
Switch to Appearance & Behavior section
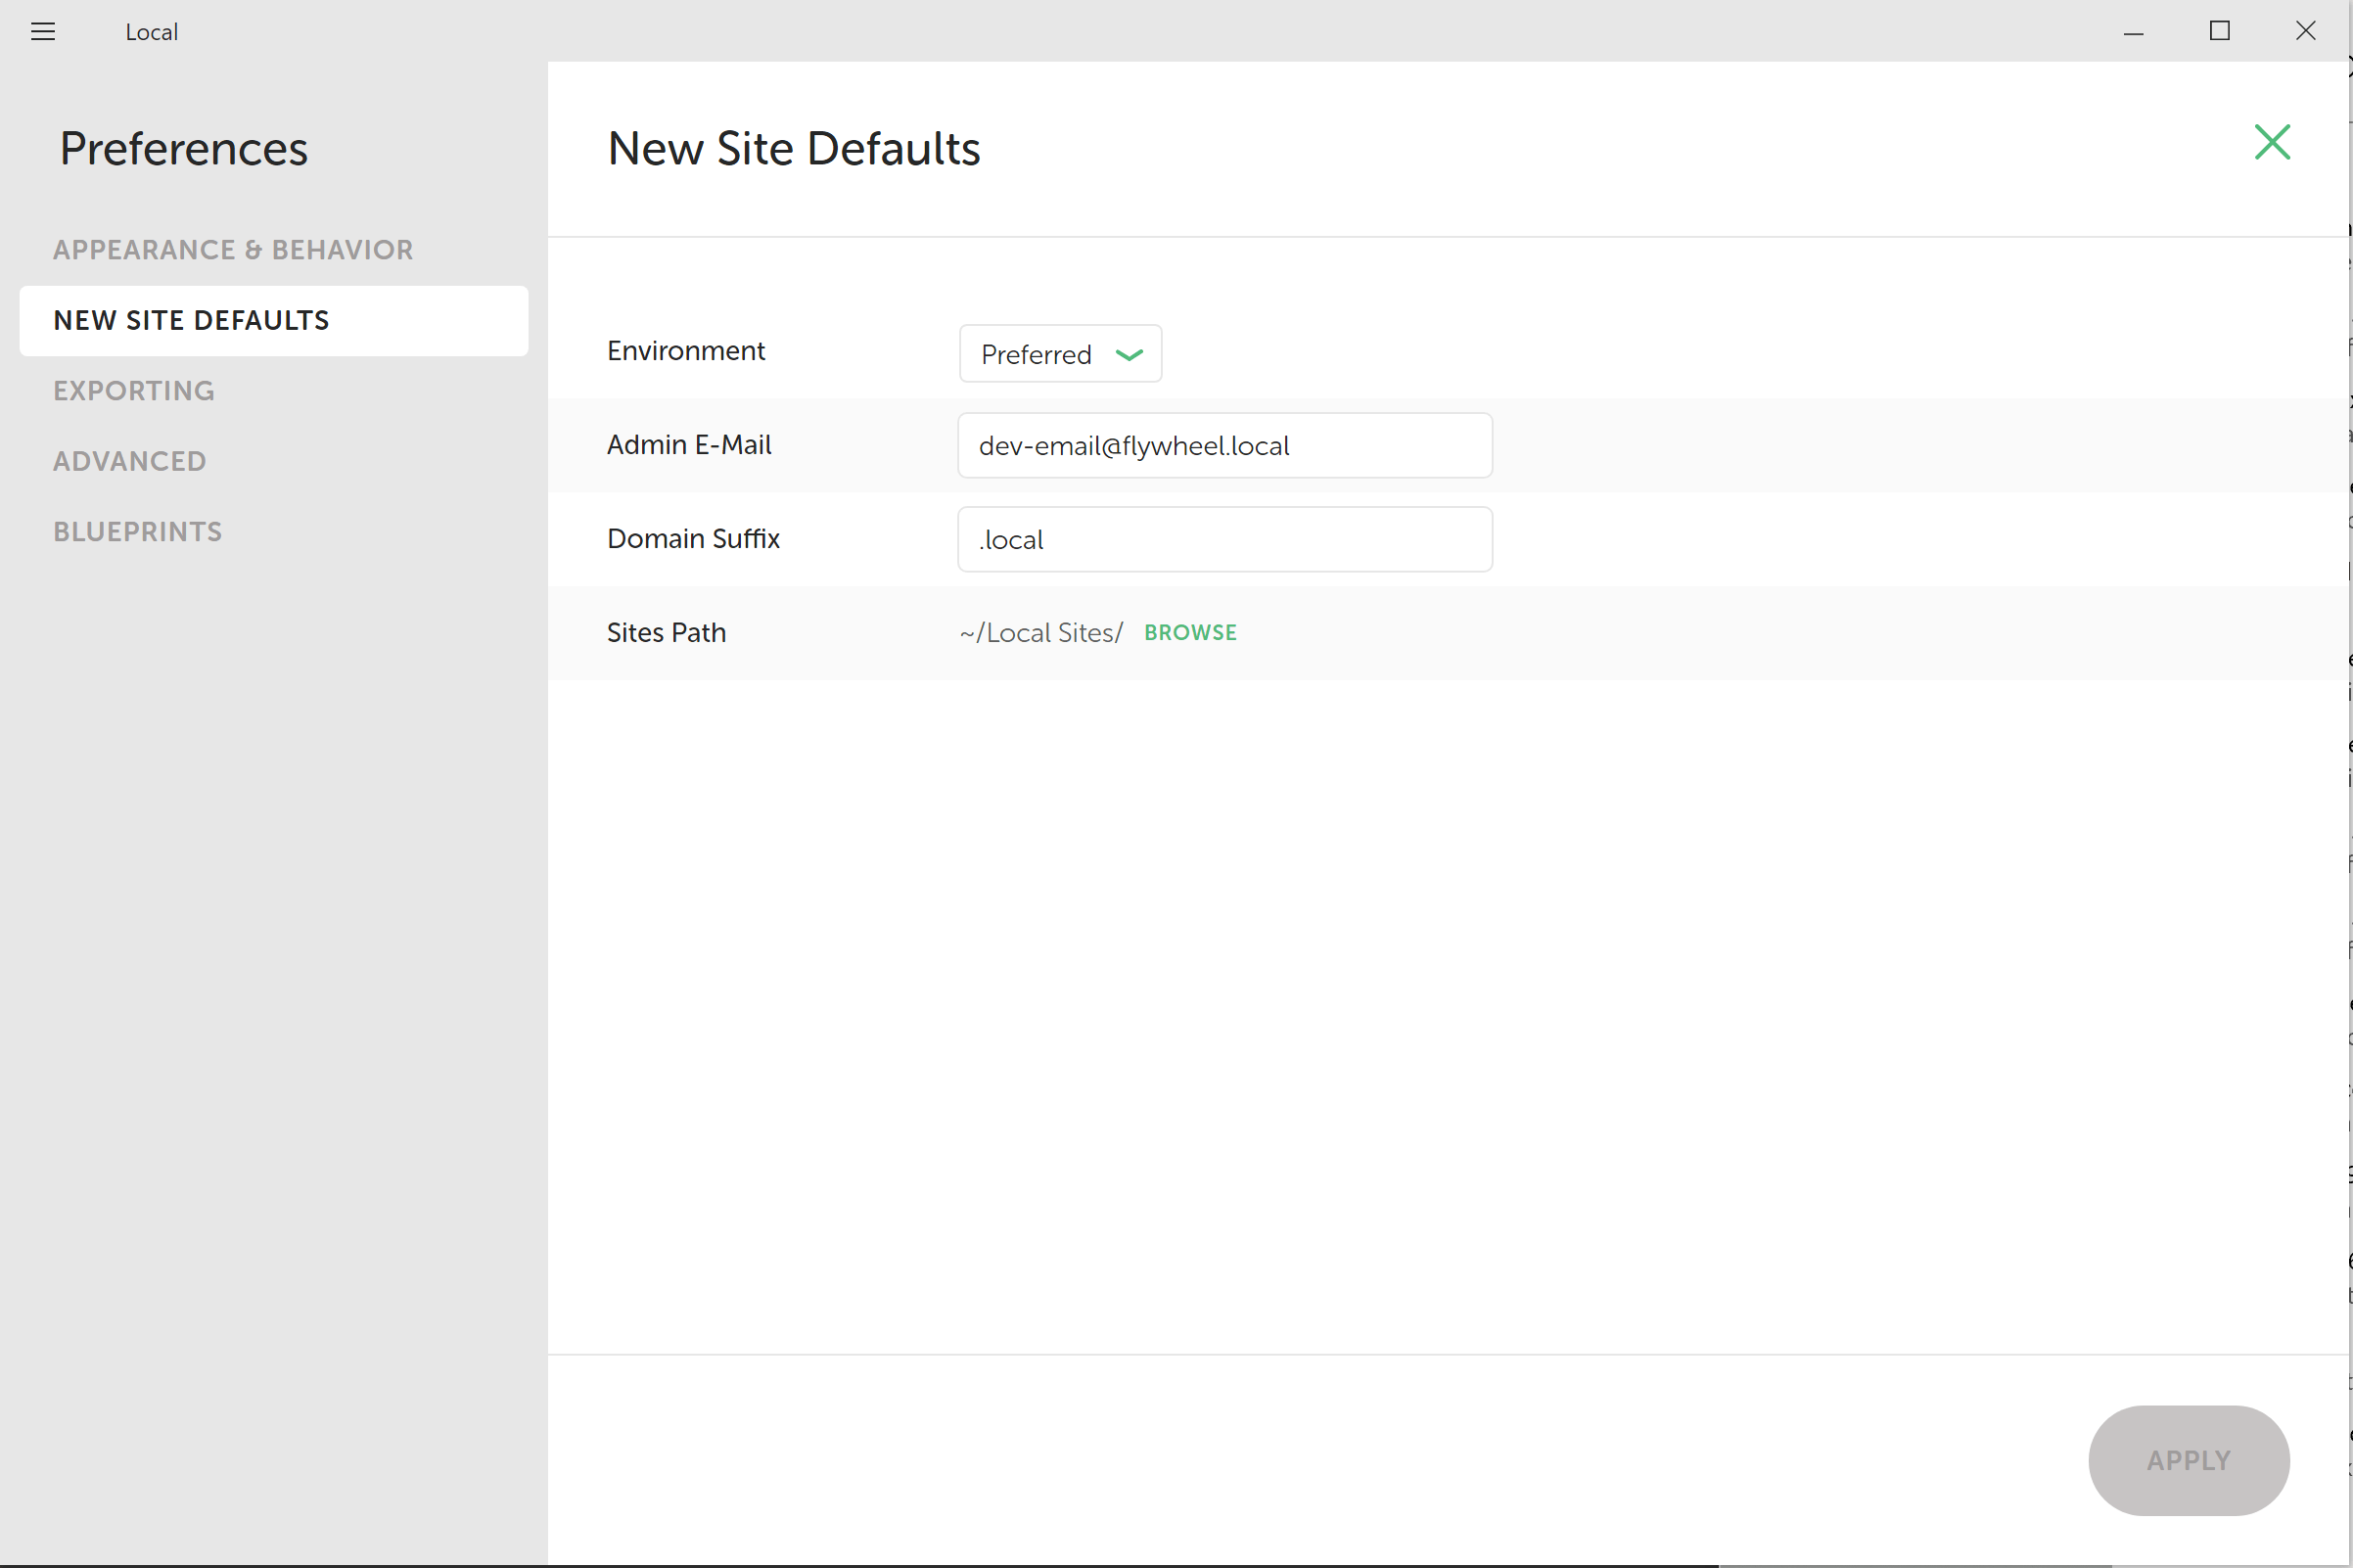(232, 250)
